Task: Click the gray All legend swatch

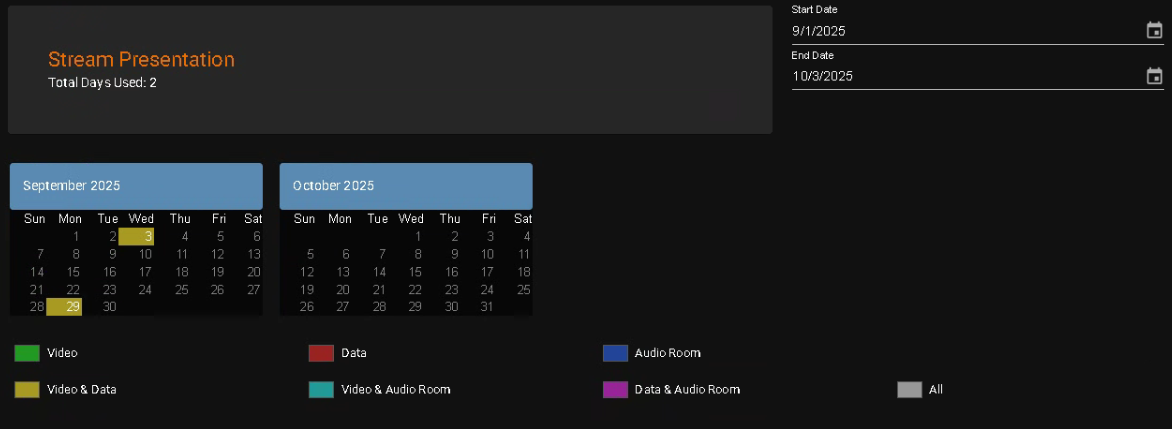Action: 909,390
